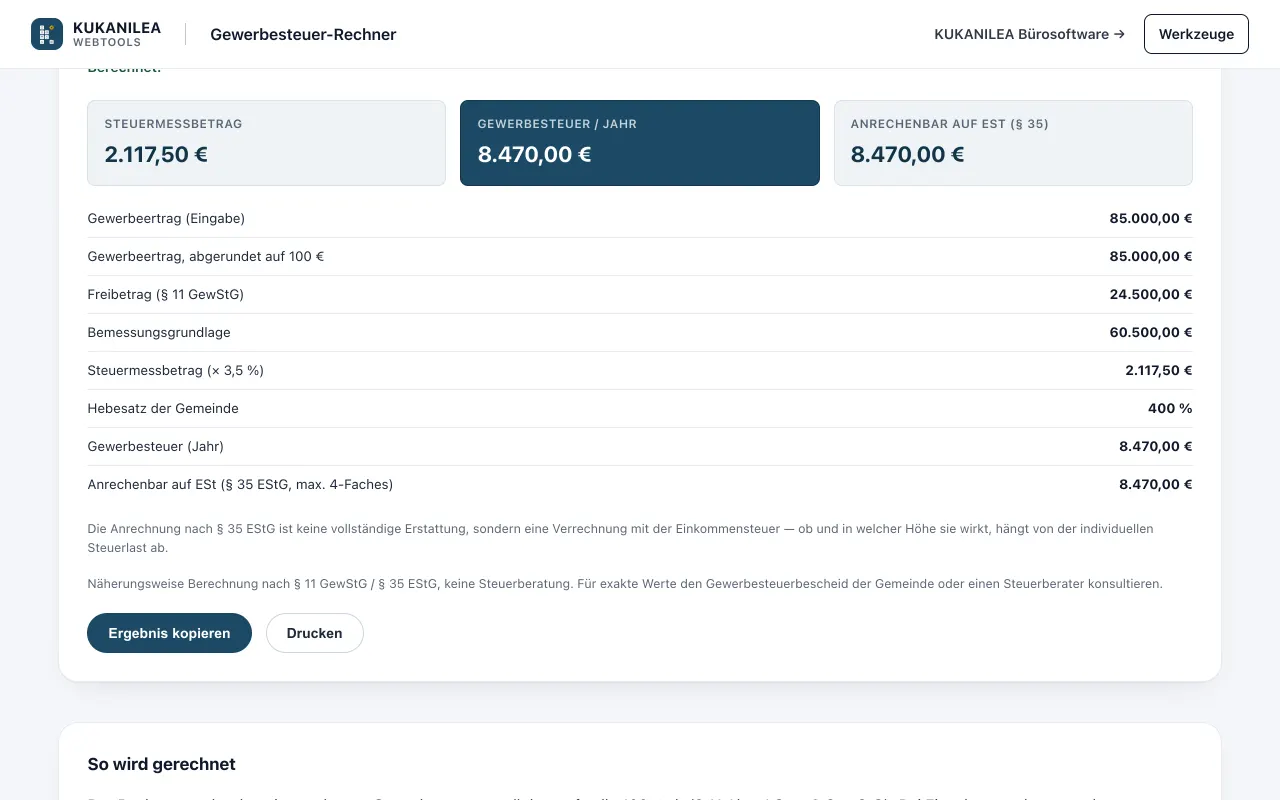This screenshot has width=1280, height=800.
Task: Follow the KUKANILEA Bürosoftware link
Action: click(x=1029, y=34)
